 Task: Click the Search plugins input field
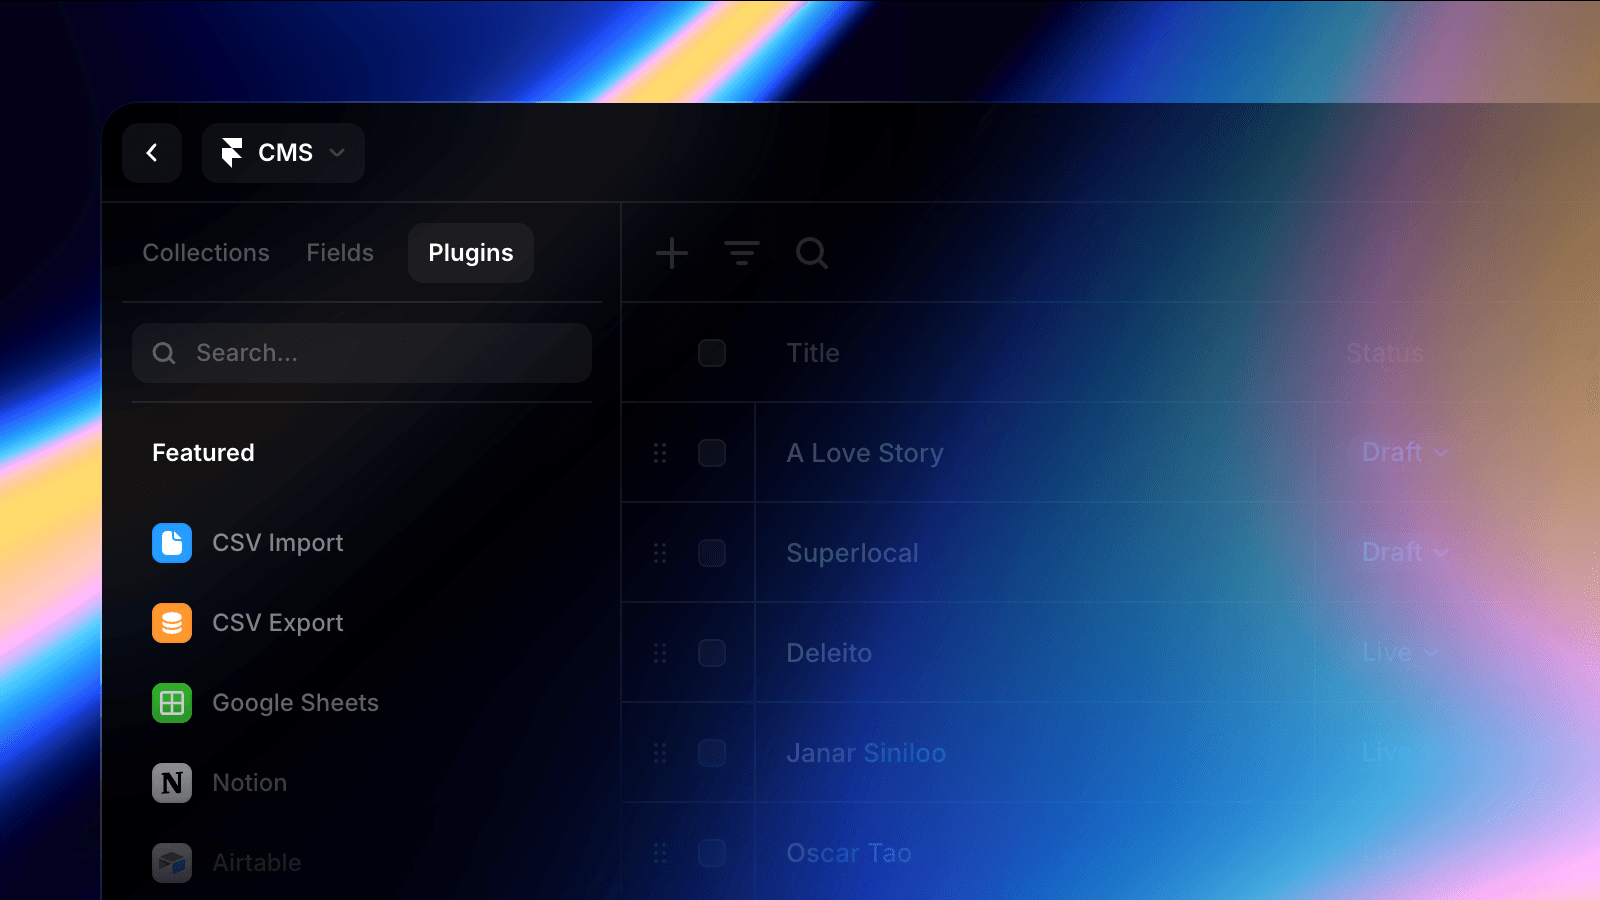click(x=362, y=353)
